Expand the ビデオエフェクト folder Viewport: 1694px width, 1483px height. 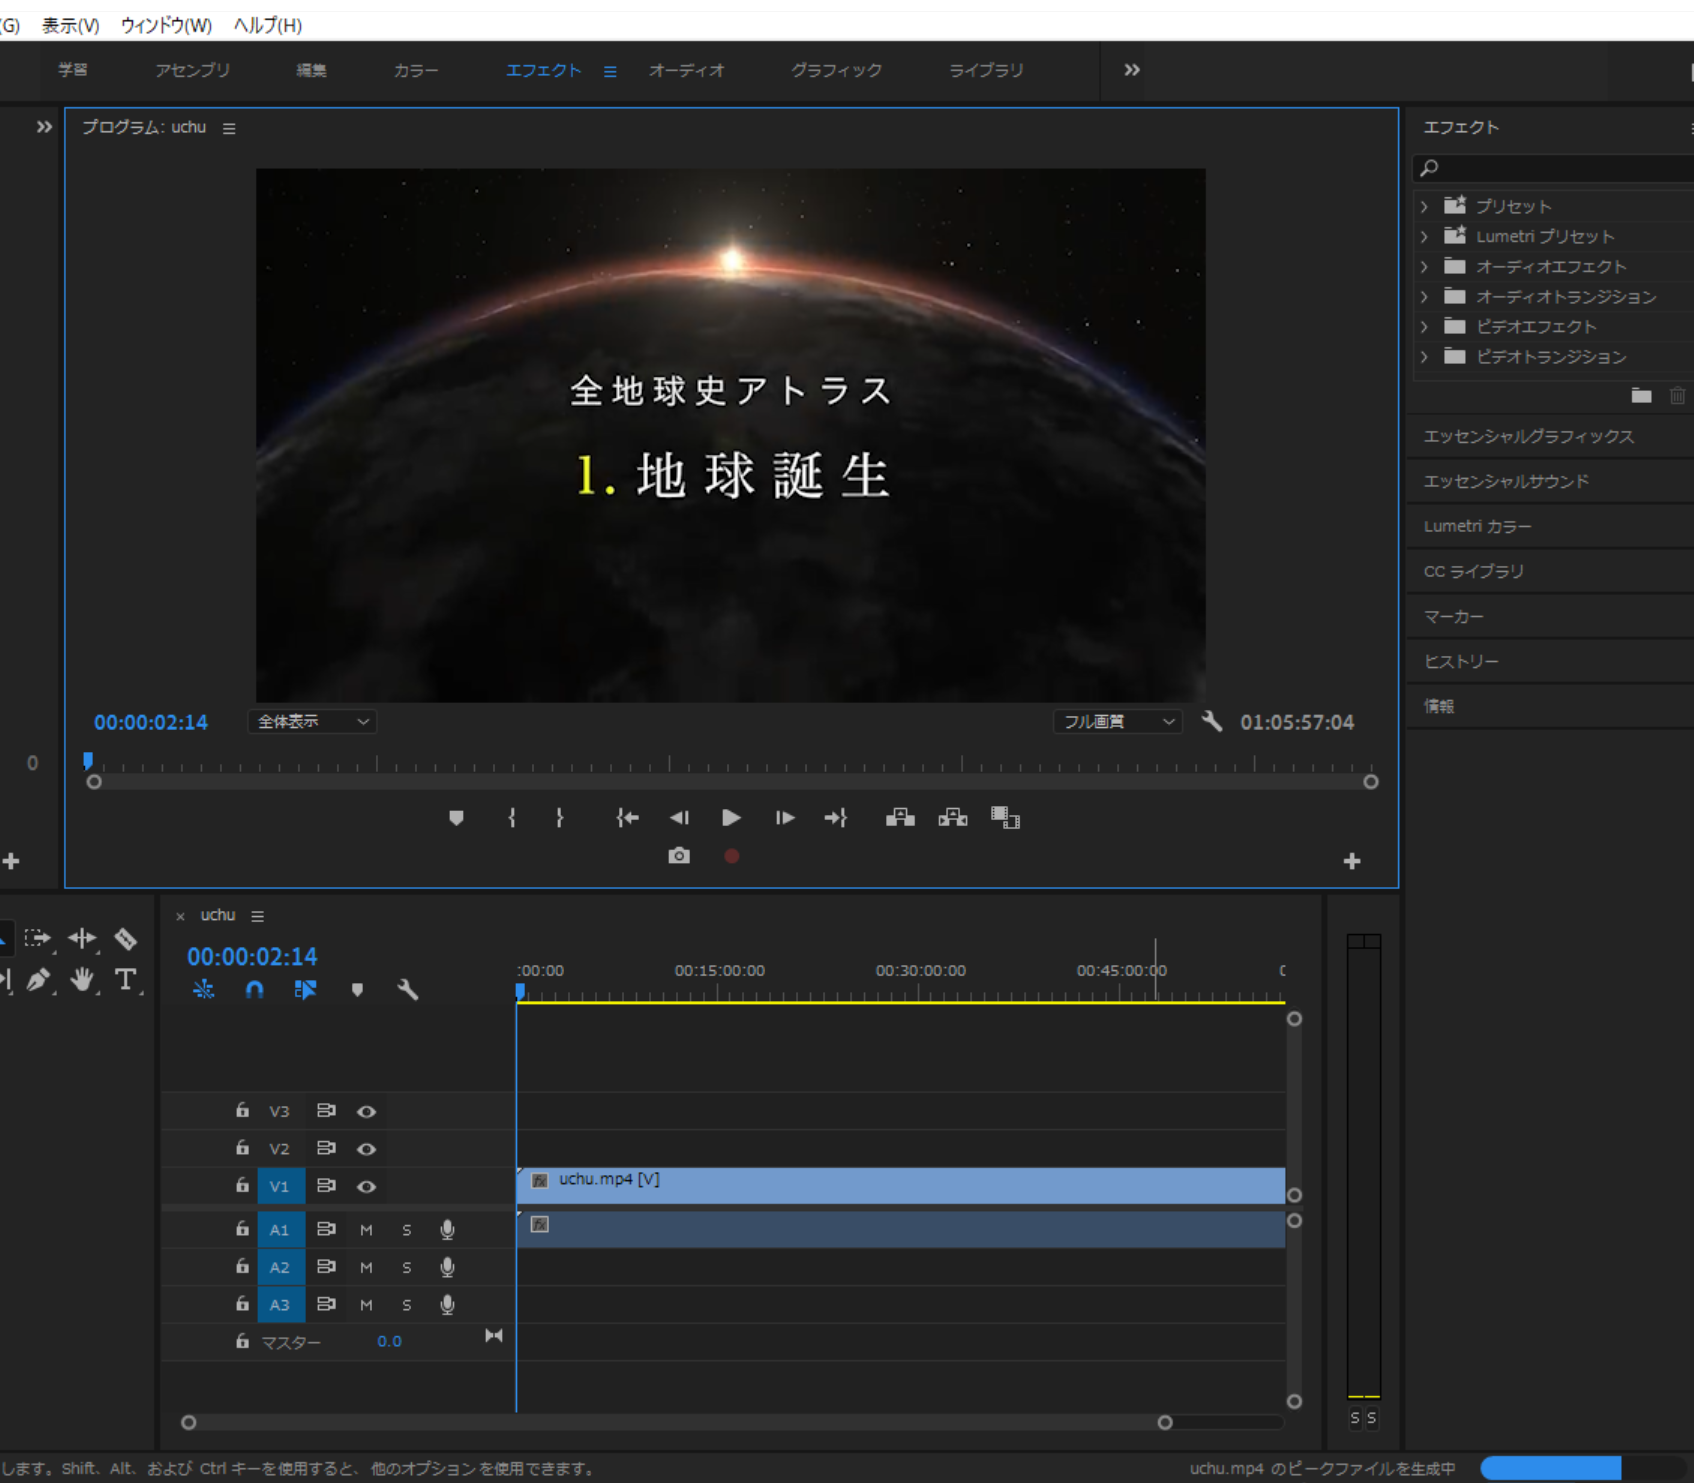tap(1425, 327)
